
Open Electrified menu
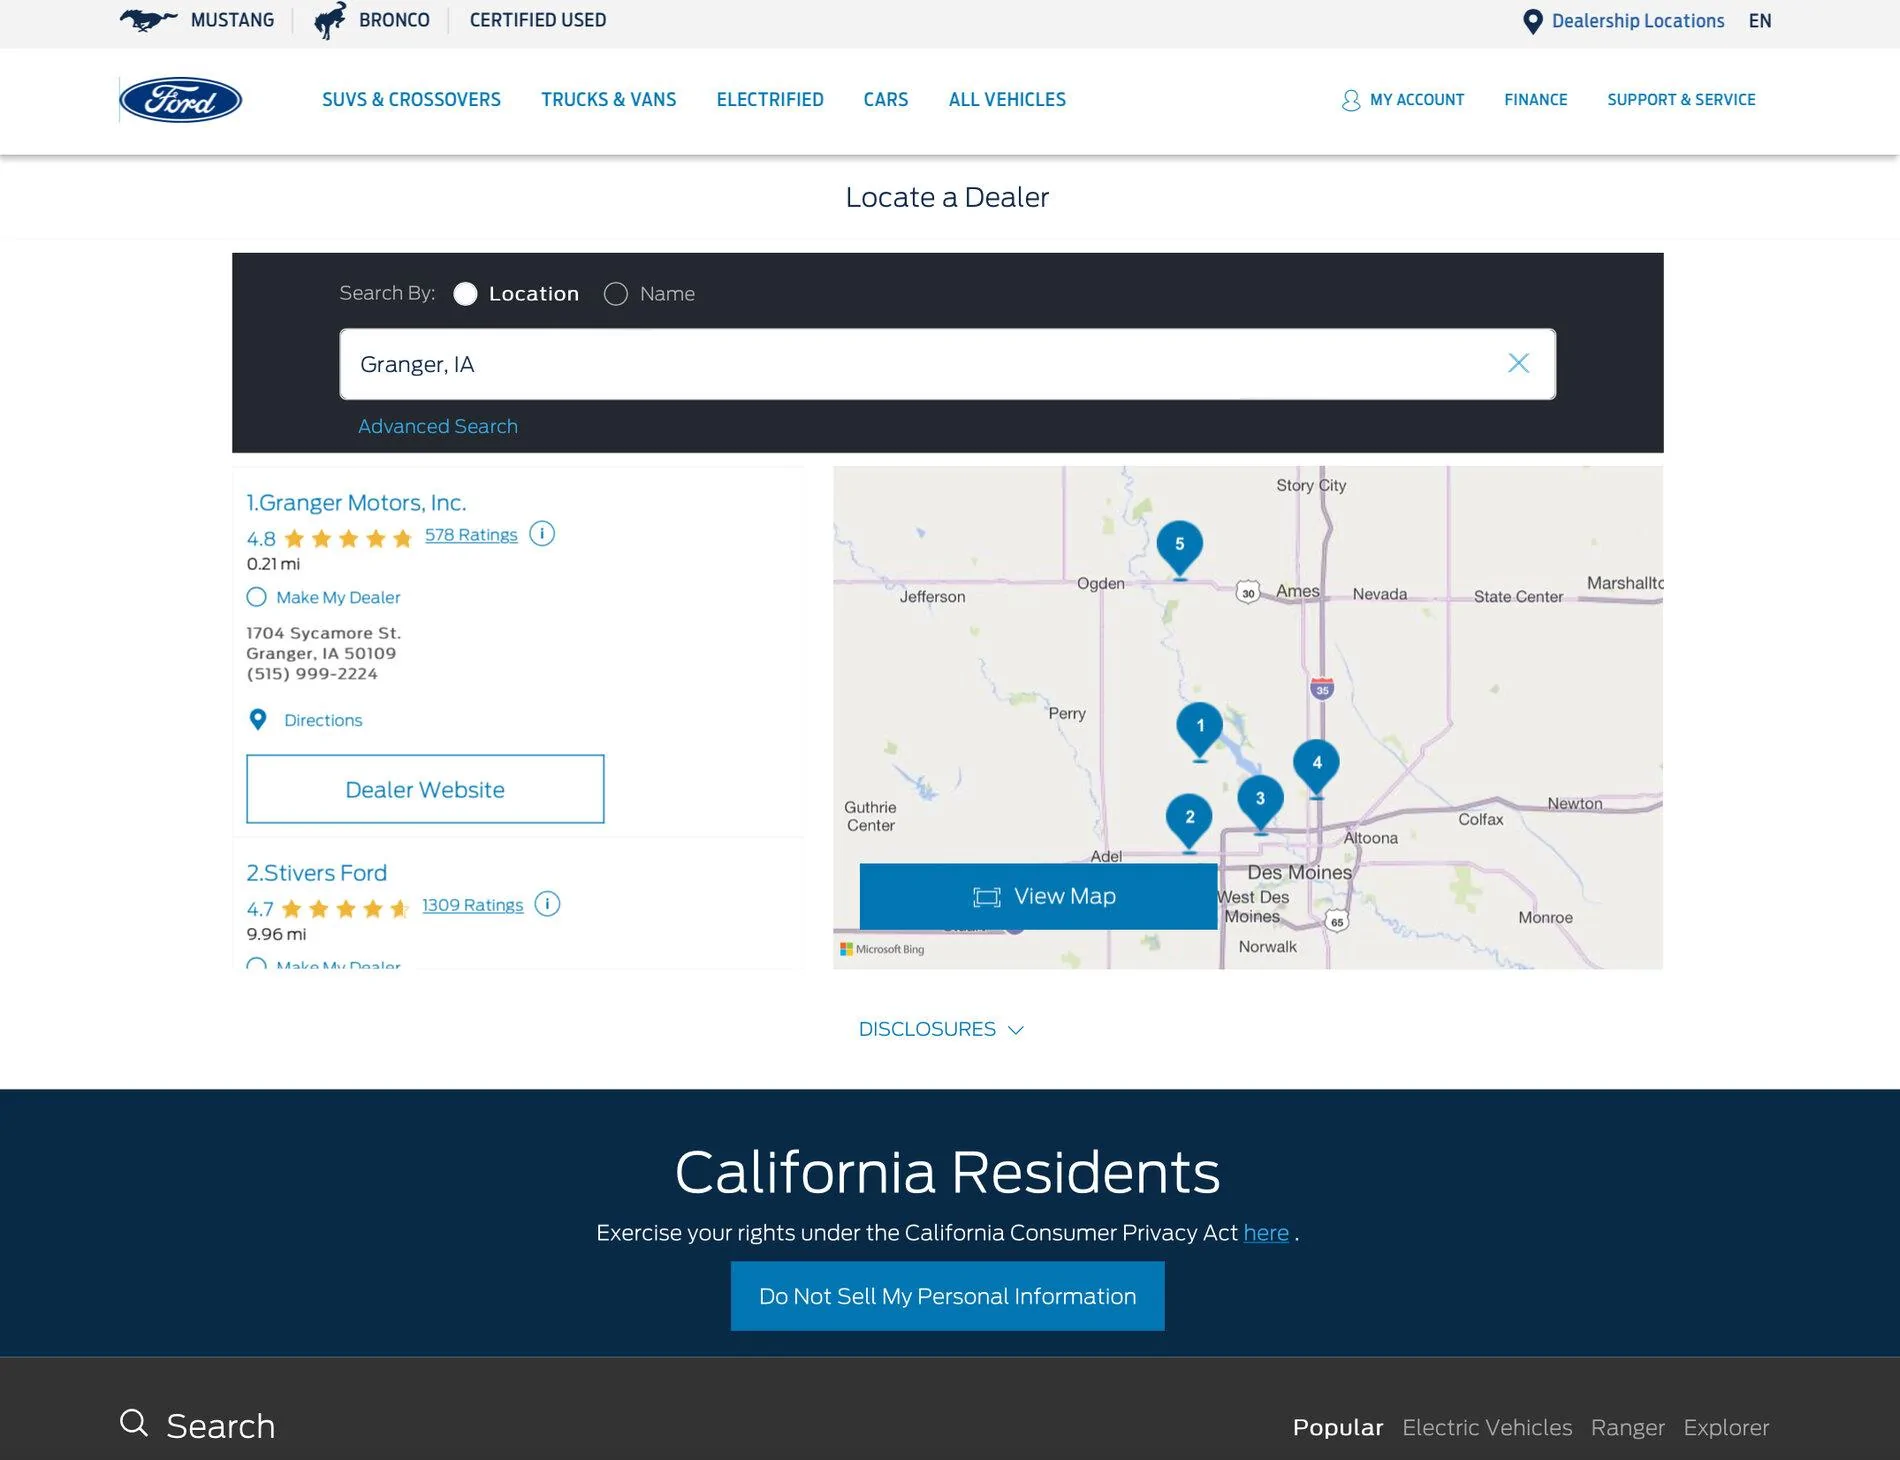[x=770, y=100]
